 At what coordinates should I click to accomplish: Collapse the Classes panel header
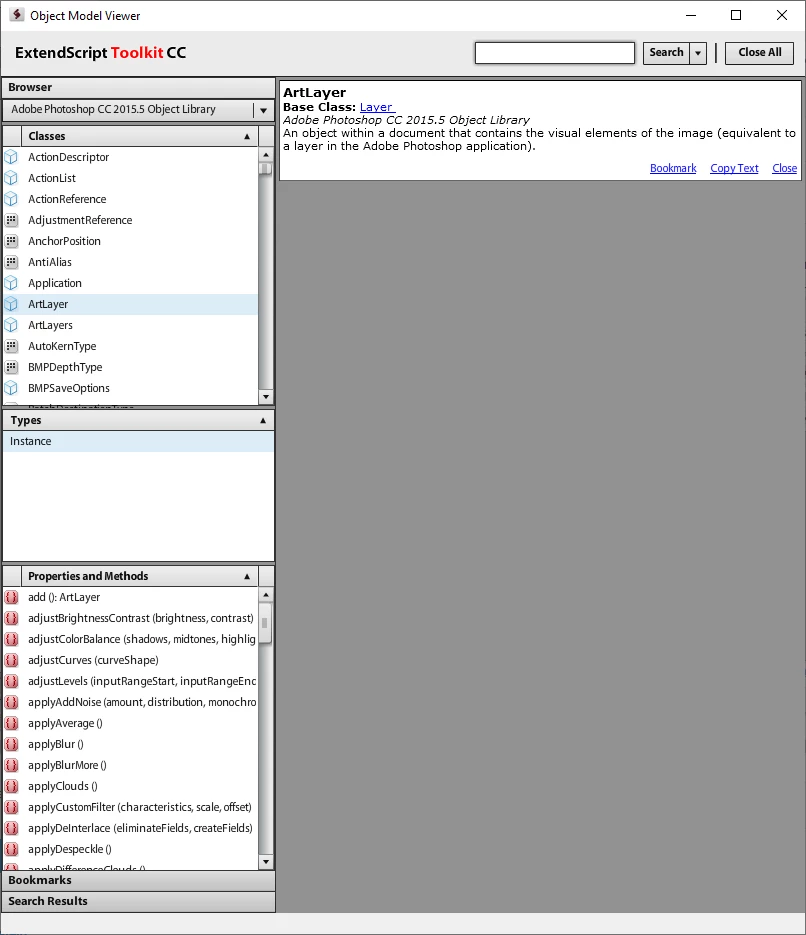click(x=140, y=136)
